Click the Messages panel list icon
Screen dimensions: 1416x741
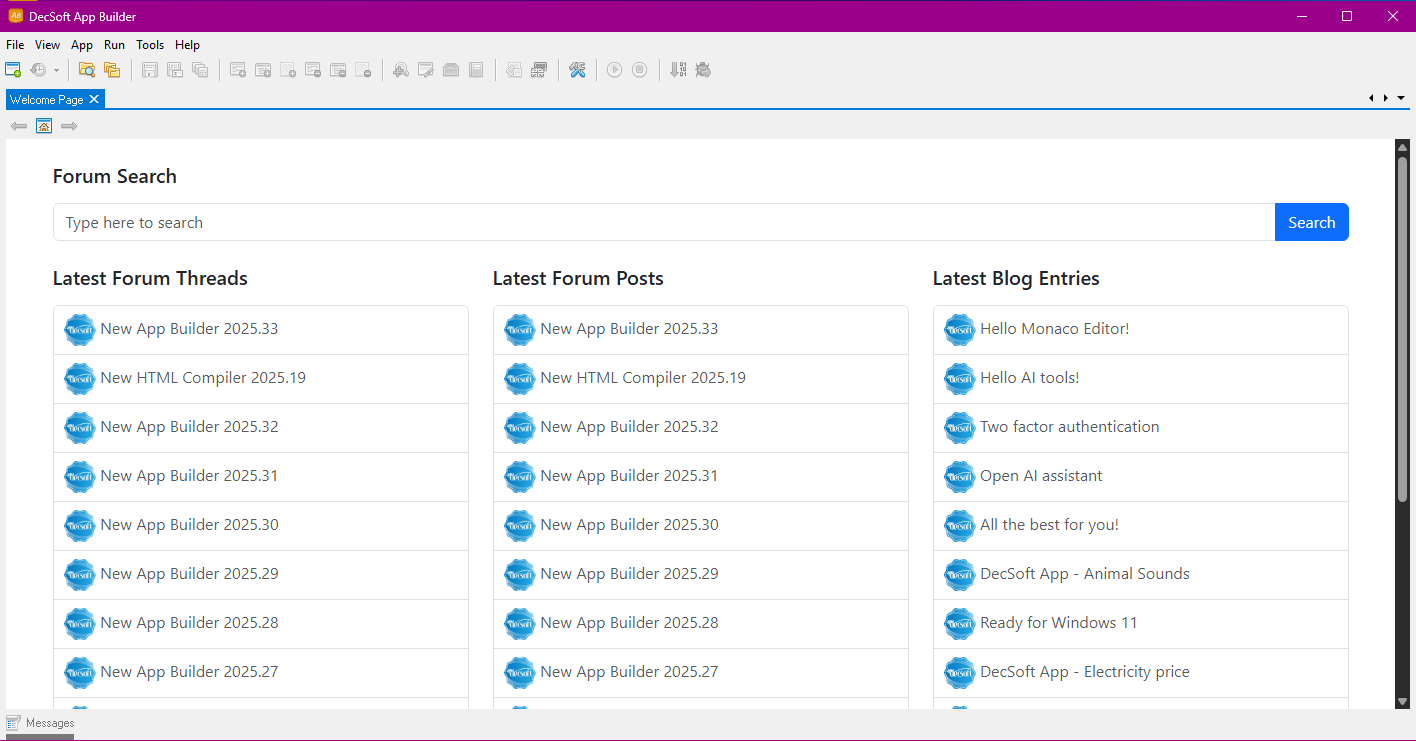tap(14, 723)
